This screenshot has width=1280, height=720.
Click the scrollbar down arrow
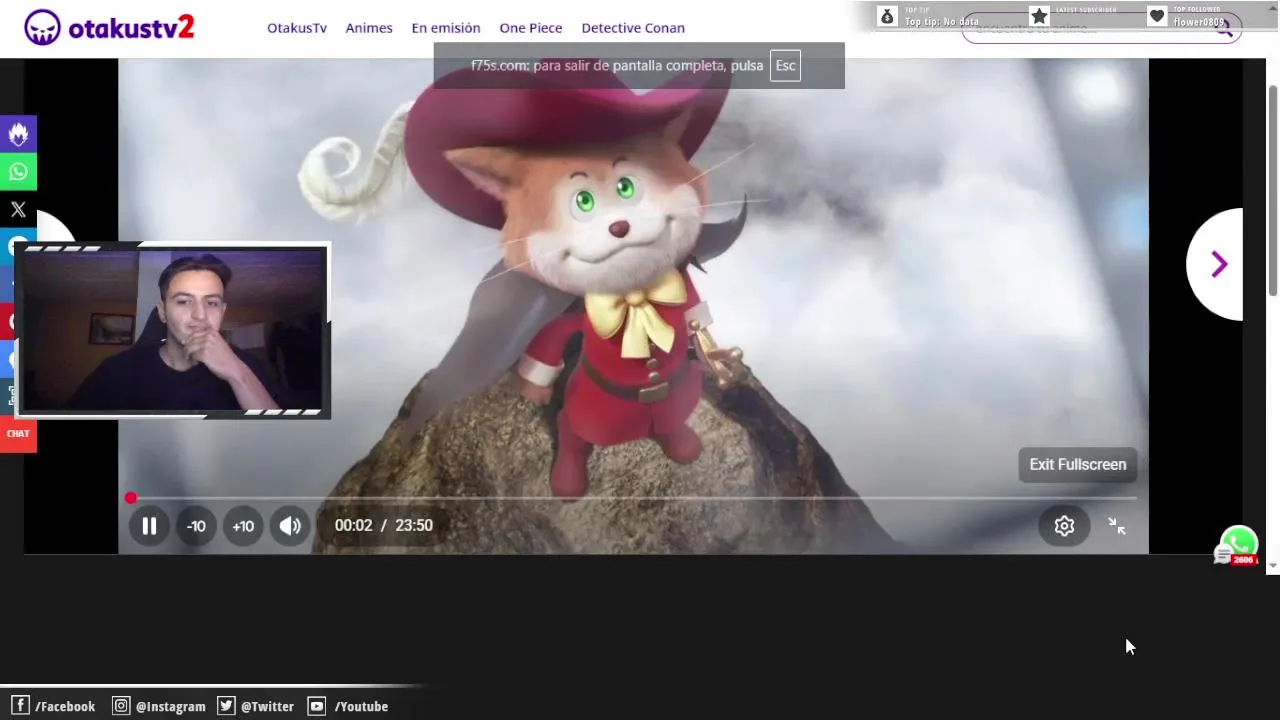[1273, 565]
